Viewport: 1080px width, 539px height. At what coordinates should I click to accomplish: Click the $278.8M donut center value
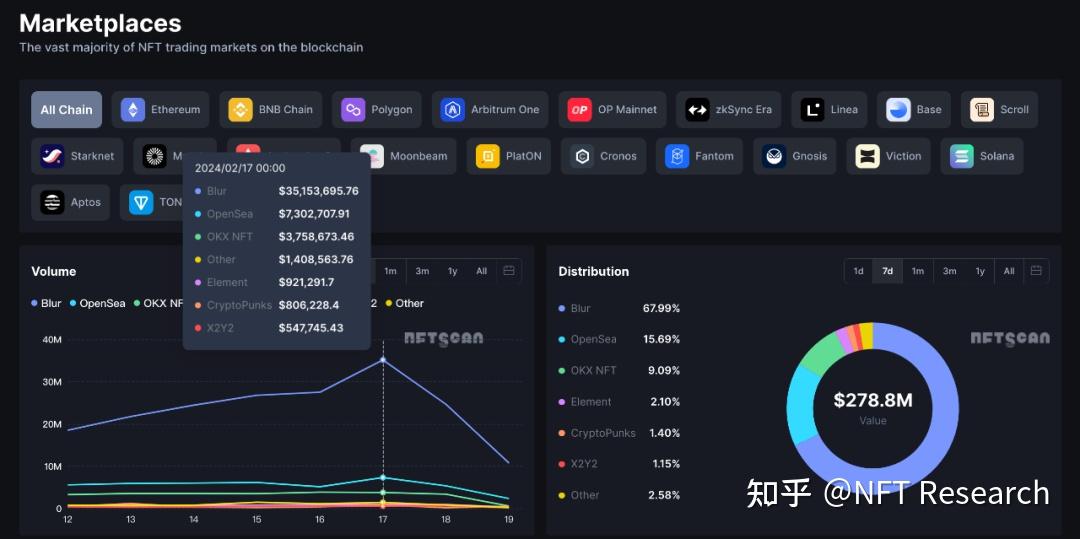(x=873, y=401)
